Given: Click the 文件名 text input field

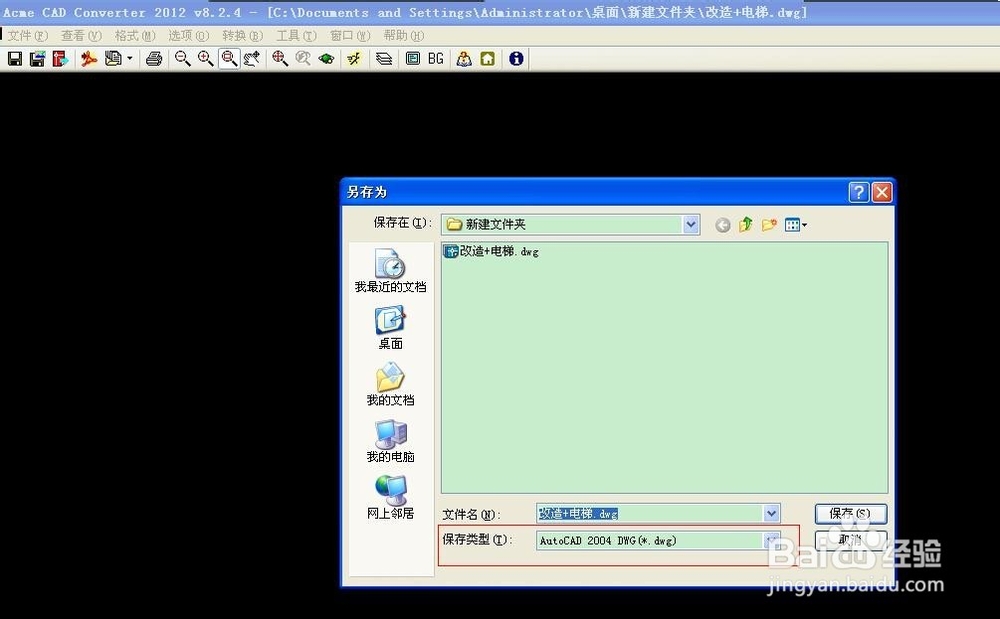Looking at the screenshot, I should pos(650,513).
